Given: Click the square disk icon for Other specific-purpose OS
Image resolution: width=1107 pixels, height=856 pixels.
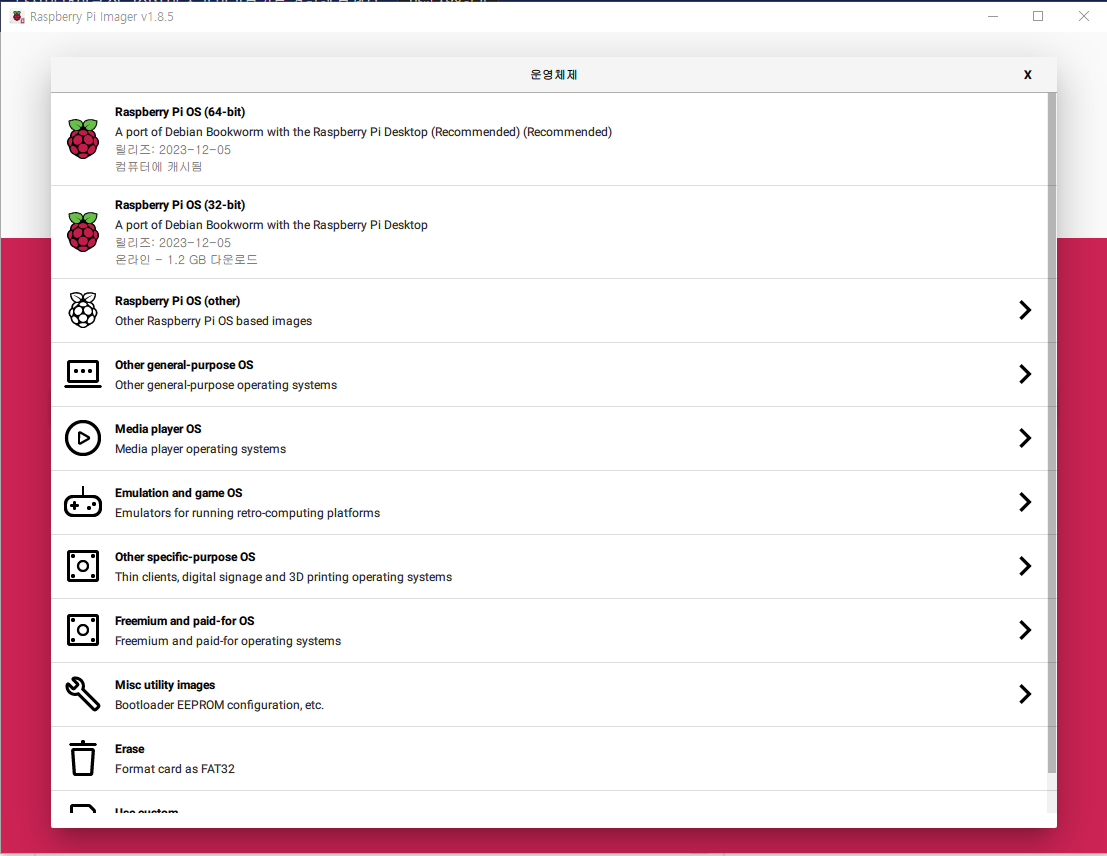Looking at the screenshot, I should click(x=83, y=566).
